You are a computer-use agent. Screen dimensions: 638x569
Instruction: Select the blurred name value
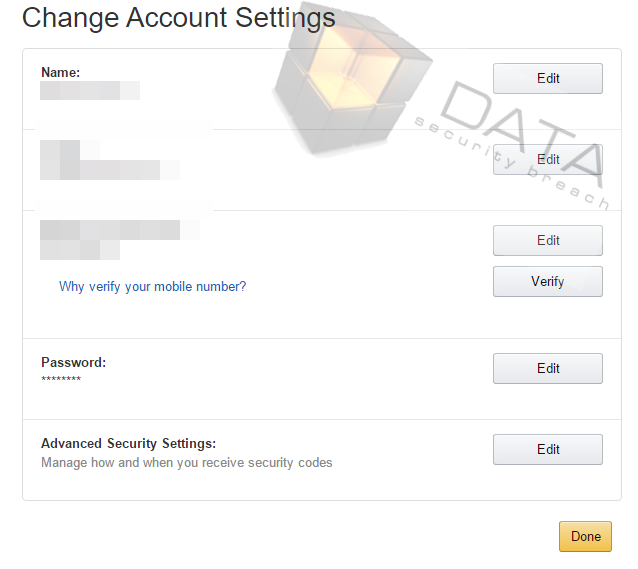90,90
